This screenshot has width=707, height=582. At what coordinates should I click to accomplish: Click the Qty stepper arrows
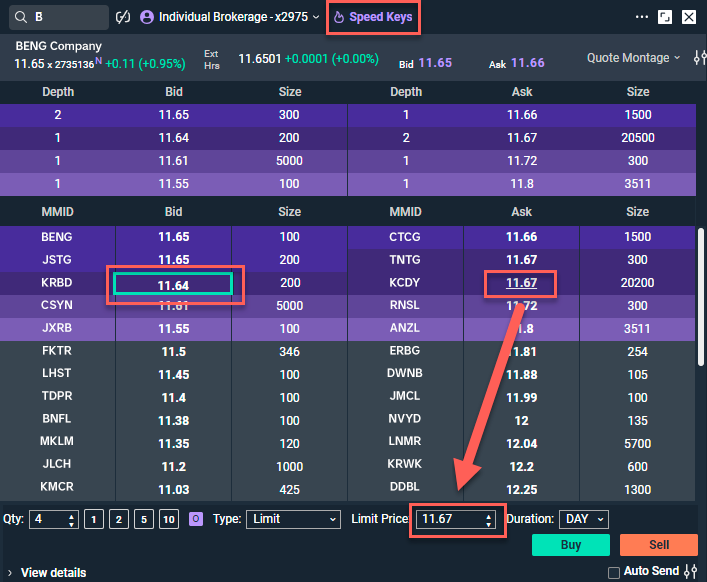tap(71, 520)
